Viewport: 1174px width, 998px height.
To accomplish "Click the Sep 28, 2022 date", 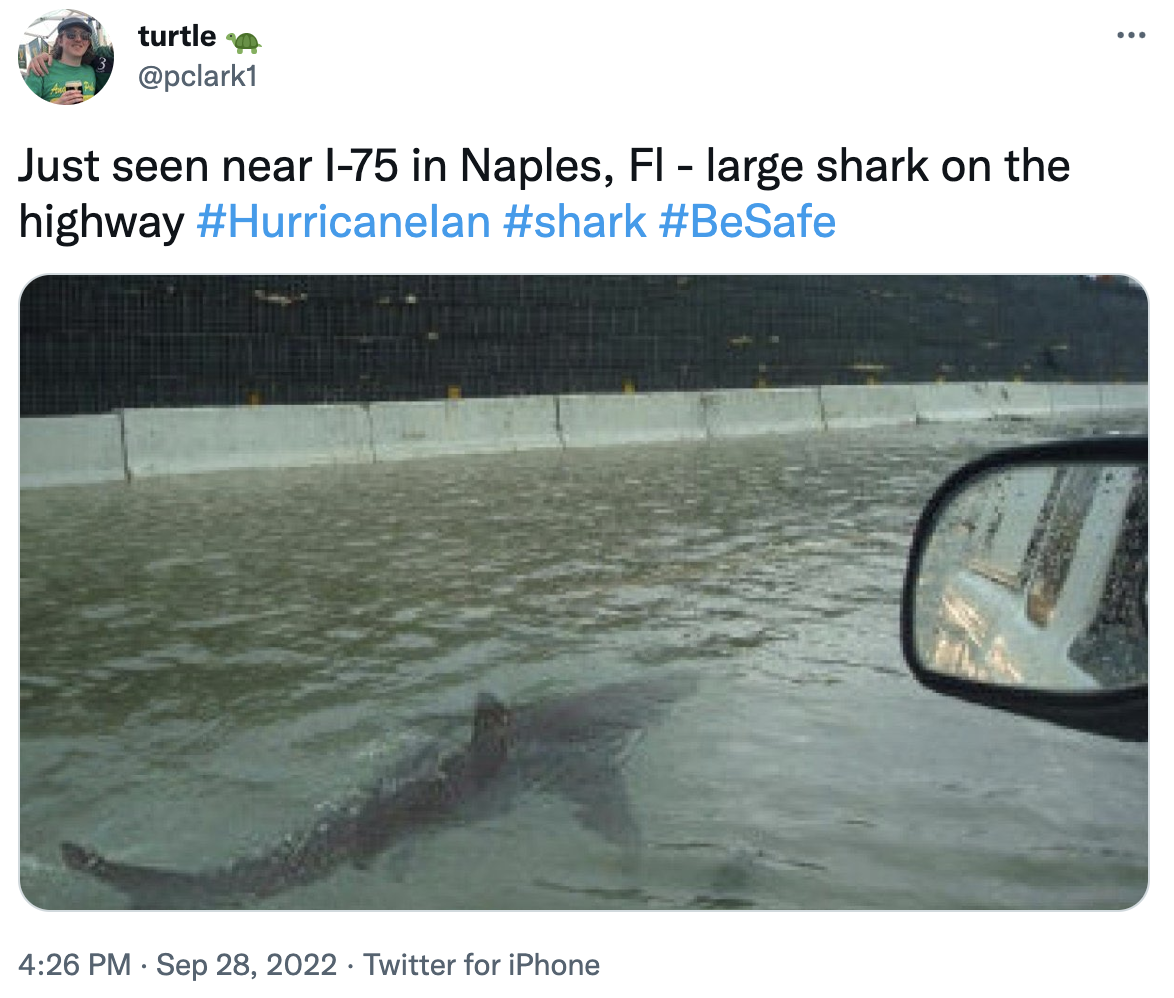I will 246,965.
